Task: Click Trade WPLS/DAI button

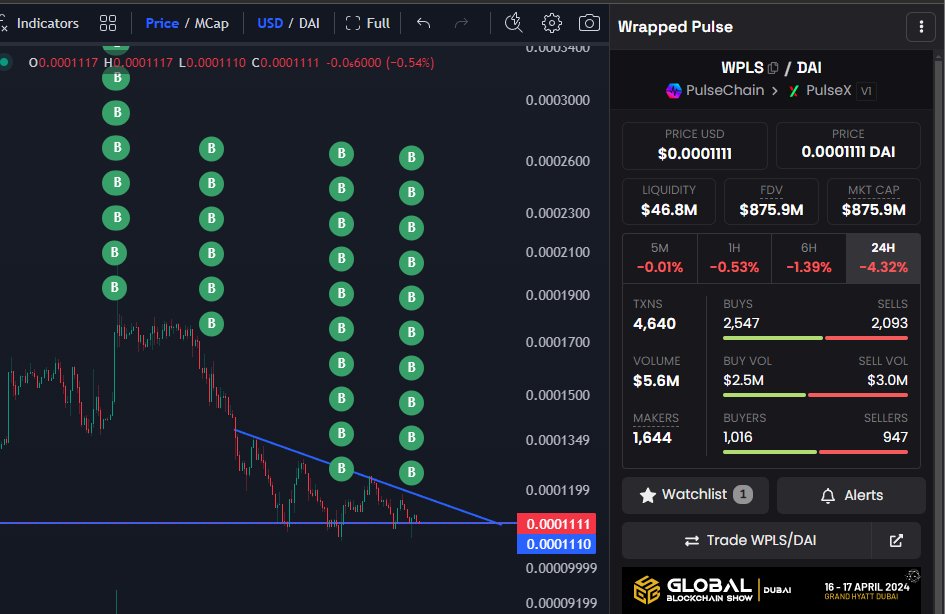Action: [747, 540]
